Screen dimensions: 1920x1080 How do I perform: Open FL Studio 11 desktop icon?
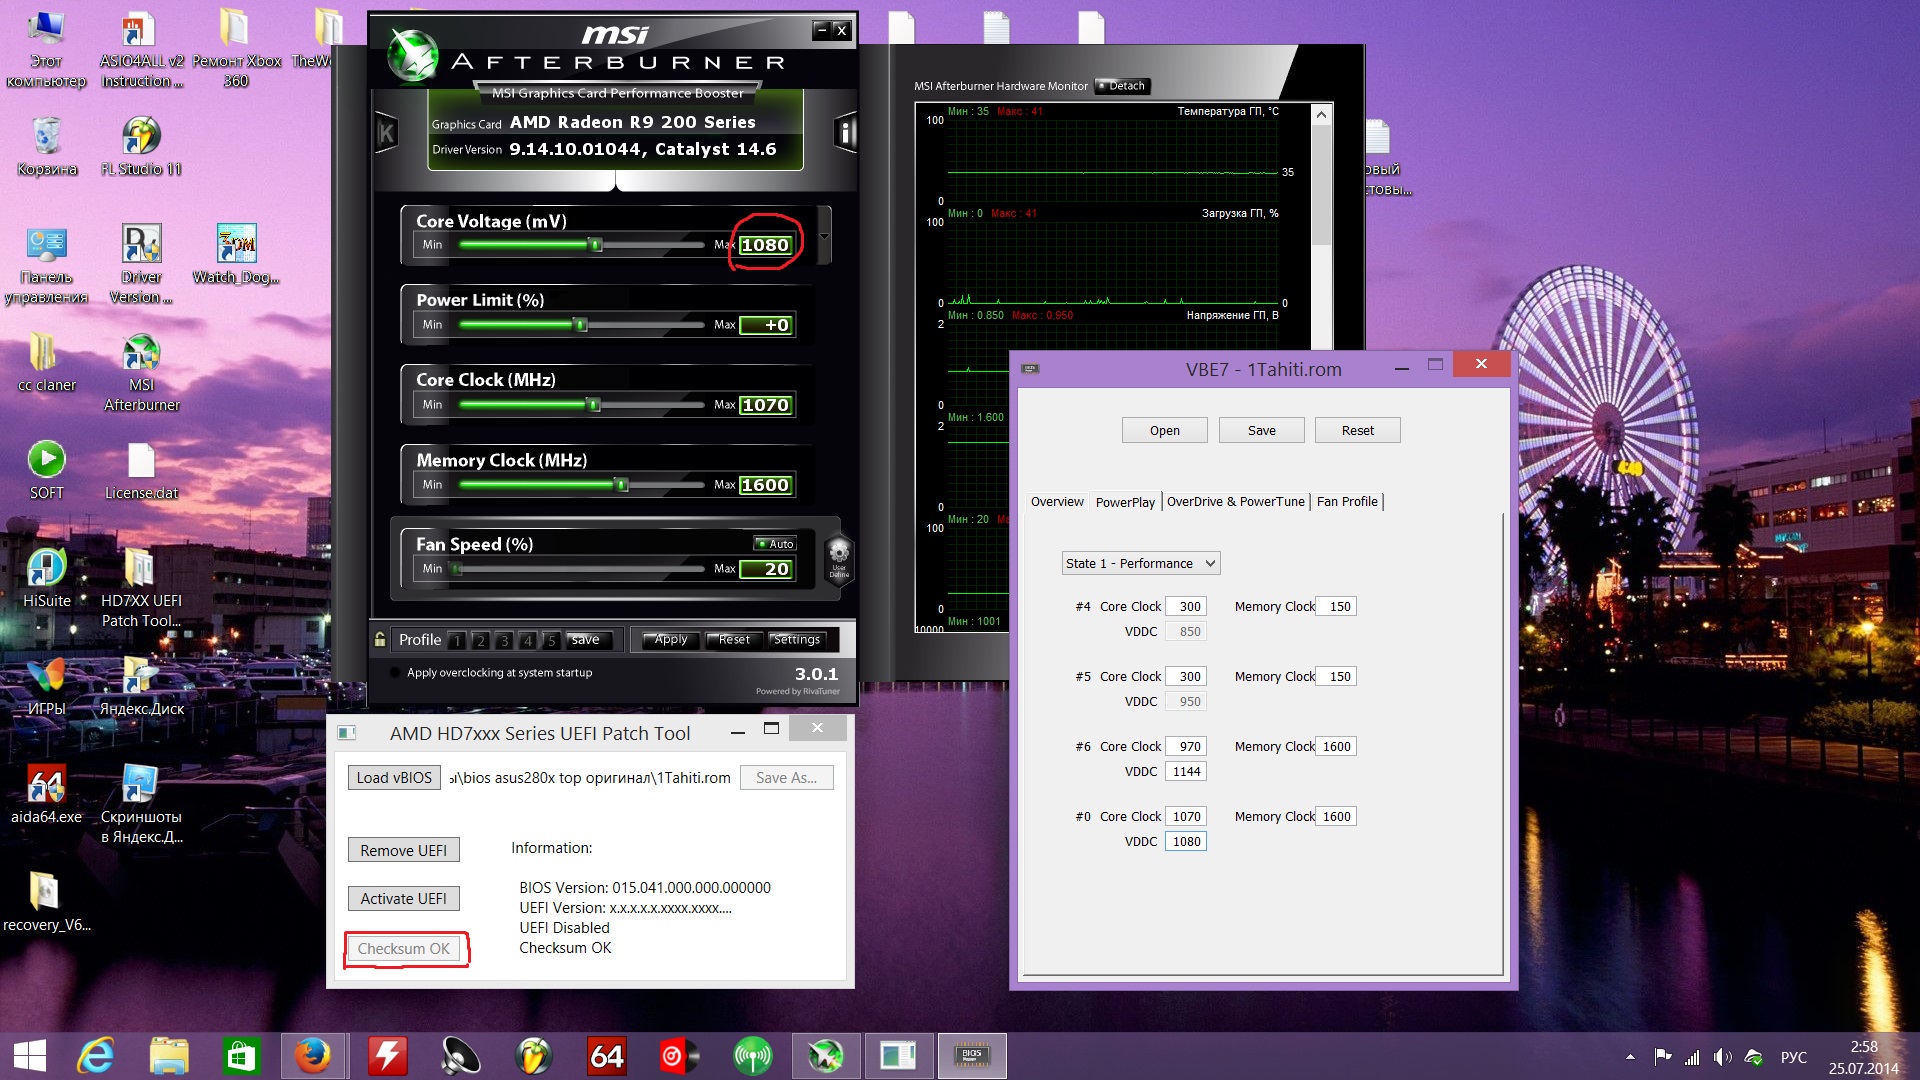(x=141, y=137)
